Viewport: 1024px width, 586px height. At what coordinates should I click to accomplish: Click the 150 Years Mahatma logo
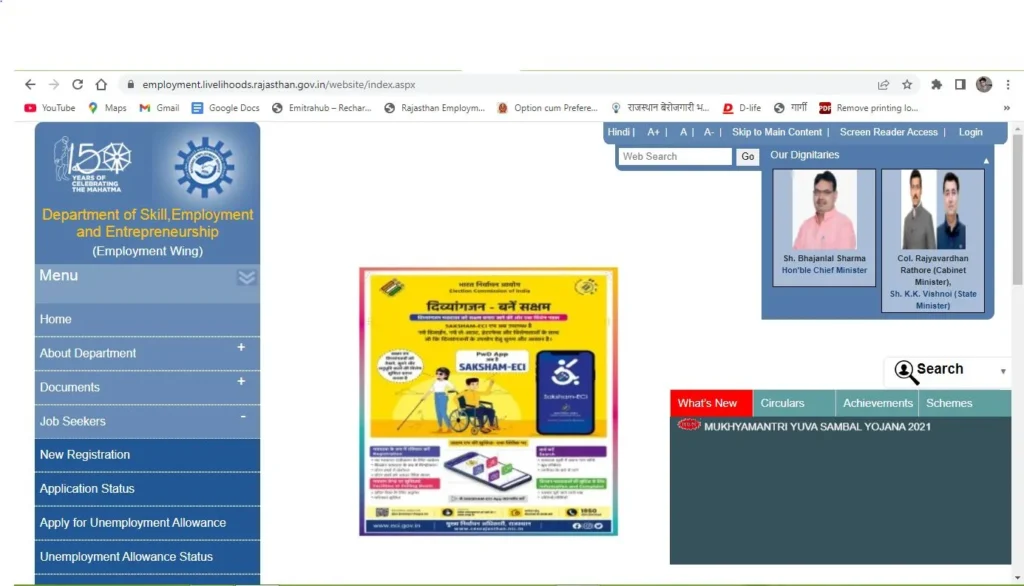click(x=93, y=164)
